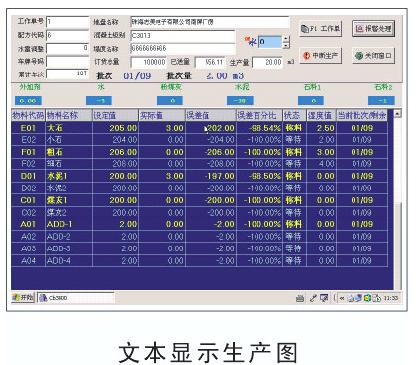Click the printer icon in taskbar
This screenshot has height=365, width=420.
(x=300, y=298)
